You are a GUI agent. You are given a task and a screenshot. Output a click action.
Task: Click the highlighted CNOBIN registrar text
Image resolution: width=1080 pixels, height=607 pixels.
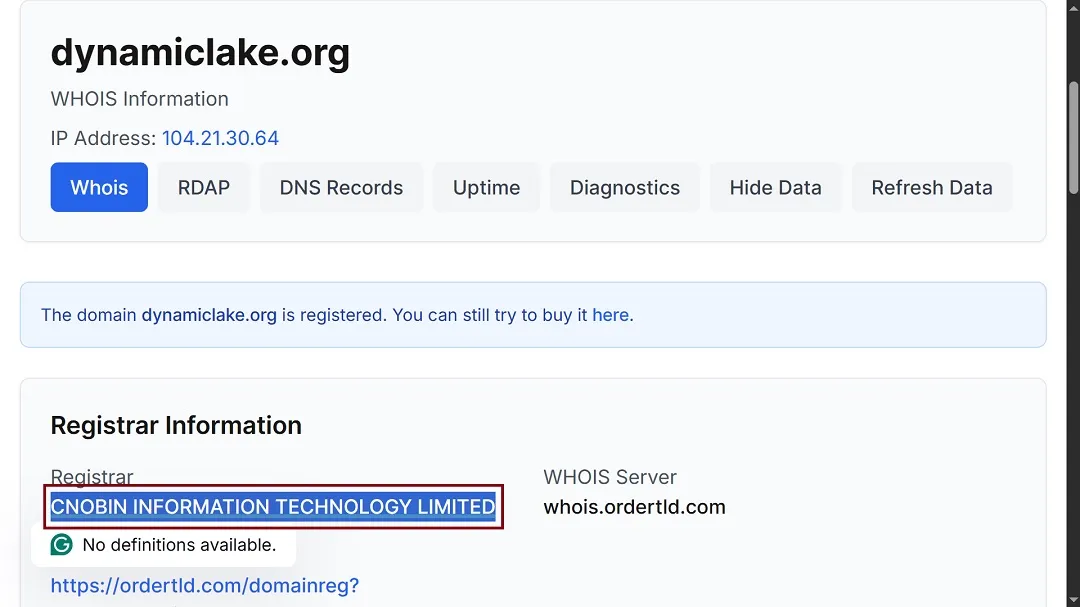coord(272,507)
